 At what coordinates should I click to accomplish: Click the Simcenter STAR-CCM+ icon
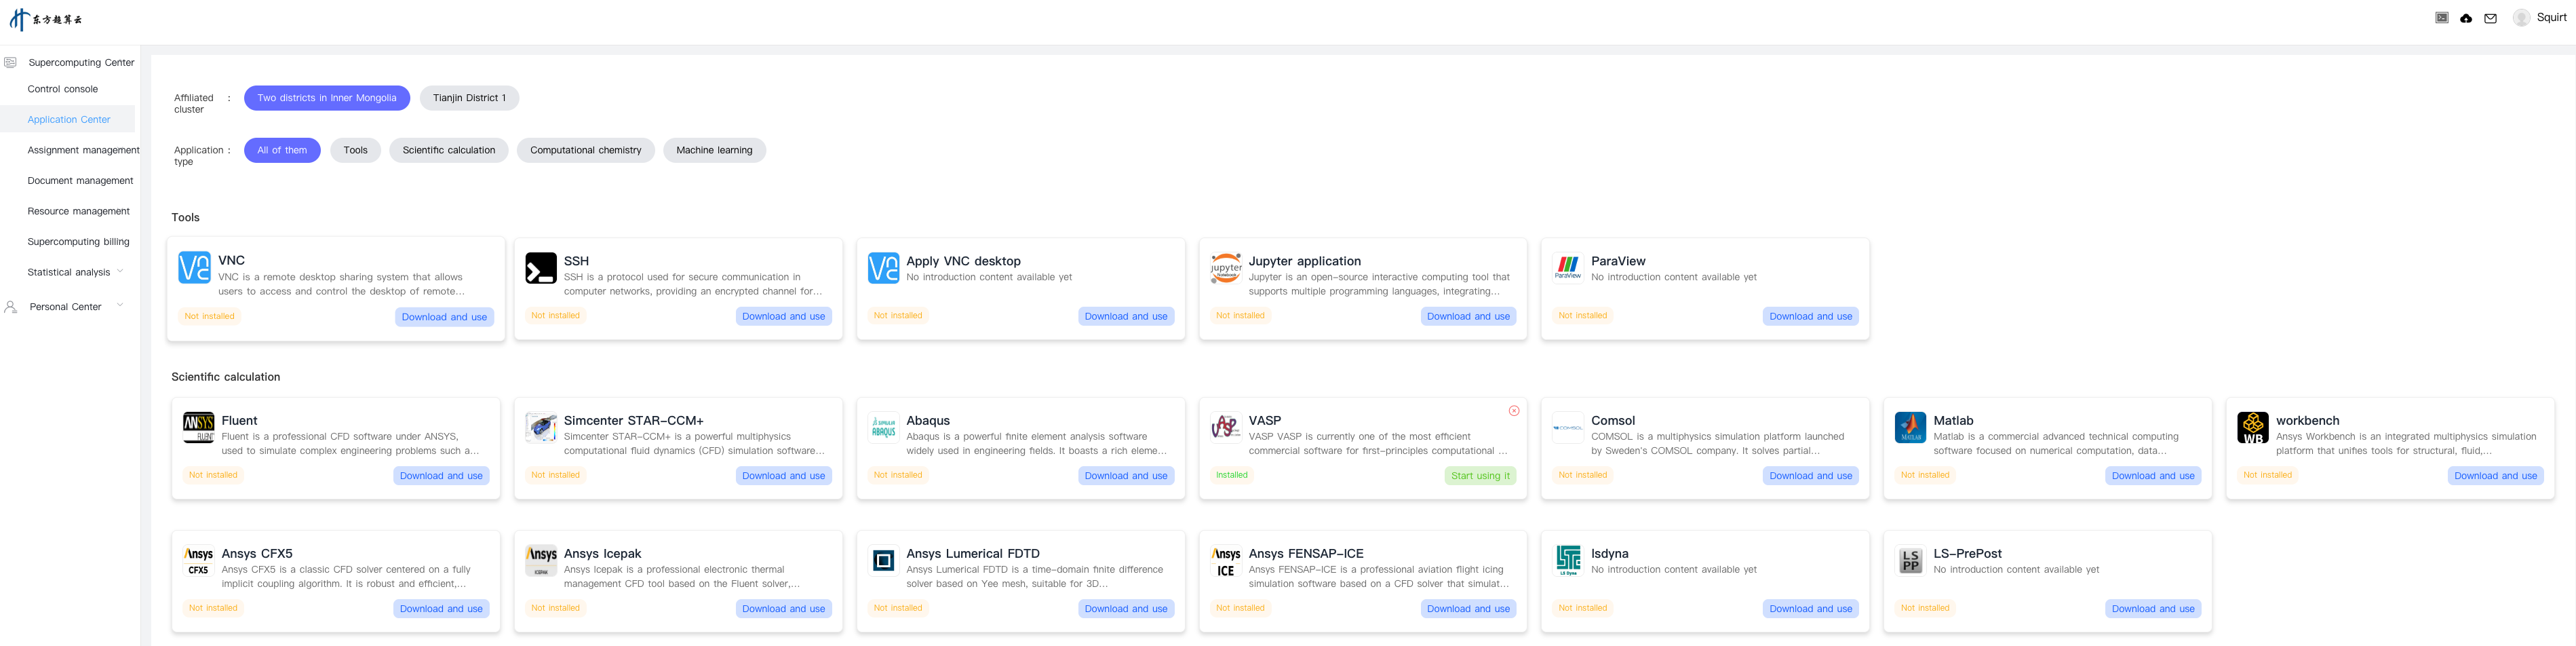coord(541,428)
